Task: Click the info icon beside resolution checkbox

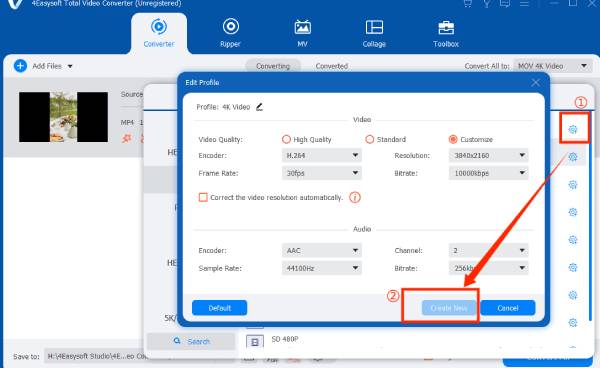Action: click(x=355, y=197)
